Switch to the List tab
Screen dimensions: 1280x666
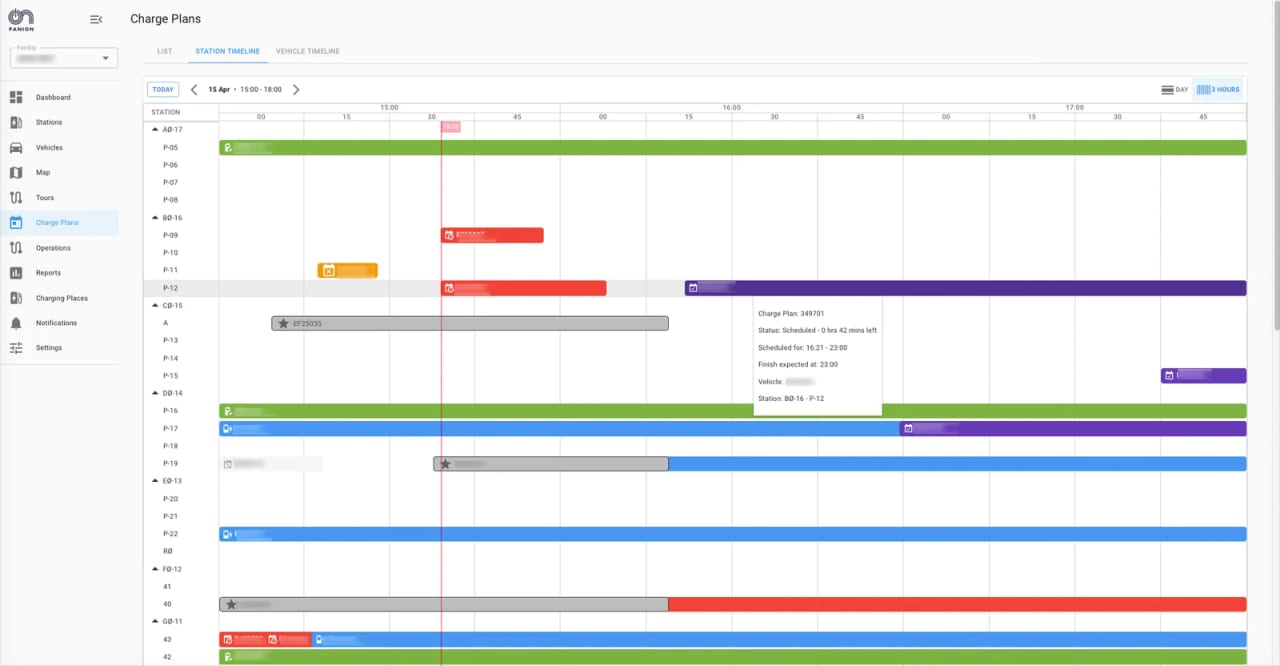tap(165, 51)
